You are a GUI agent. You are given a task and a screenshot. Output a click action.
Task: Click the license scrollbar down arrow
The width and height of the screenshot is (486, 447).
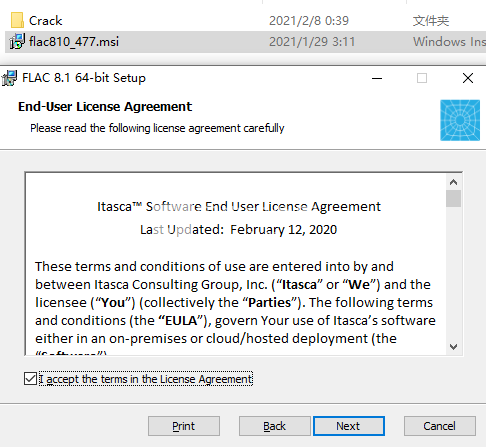(x=453, y=347)
